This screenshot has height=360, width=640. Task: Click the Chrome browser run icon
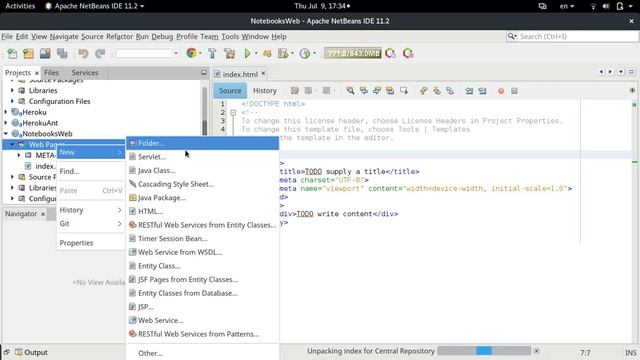191,53
